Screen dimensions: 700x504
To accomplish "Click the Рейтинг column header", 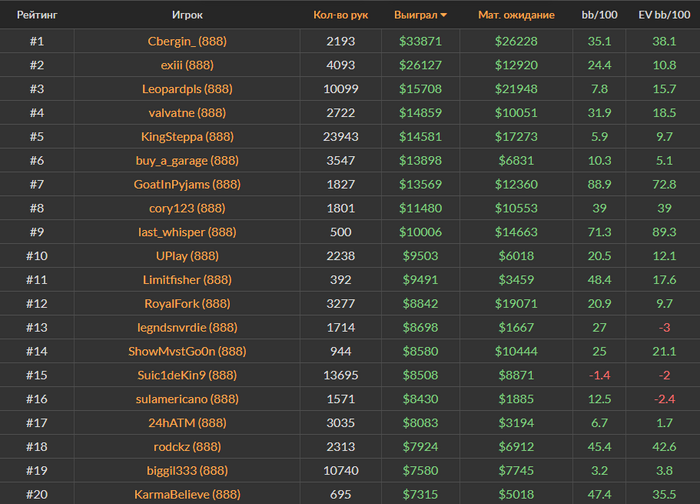I will (36, 15).
